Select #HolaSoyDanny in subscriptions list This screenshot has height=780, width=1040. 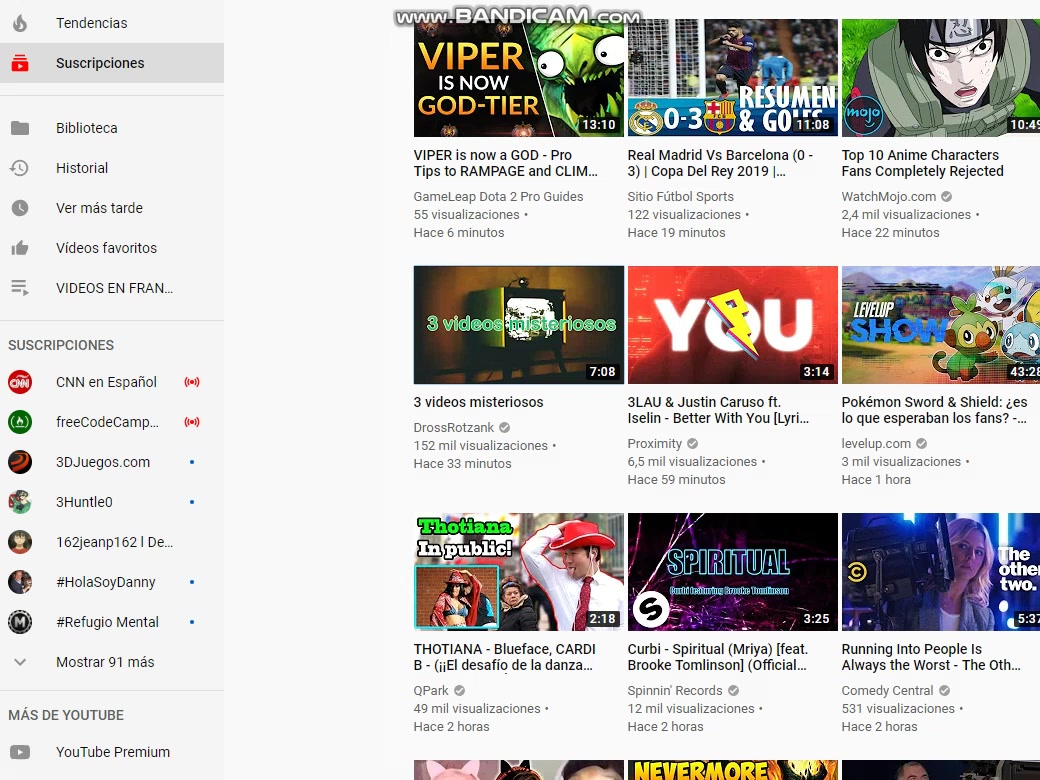click(x=106, y=582)
